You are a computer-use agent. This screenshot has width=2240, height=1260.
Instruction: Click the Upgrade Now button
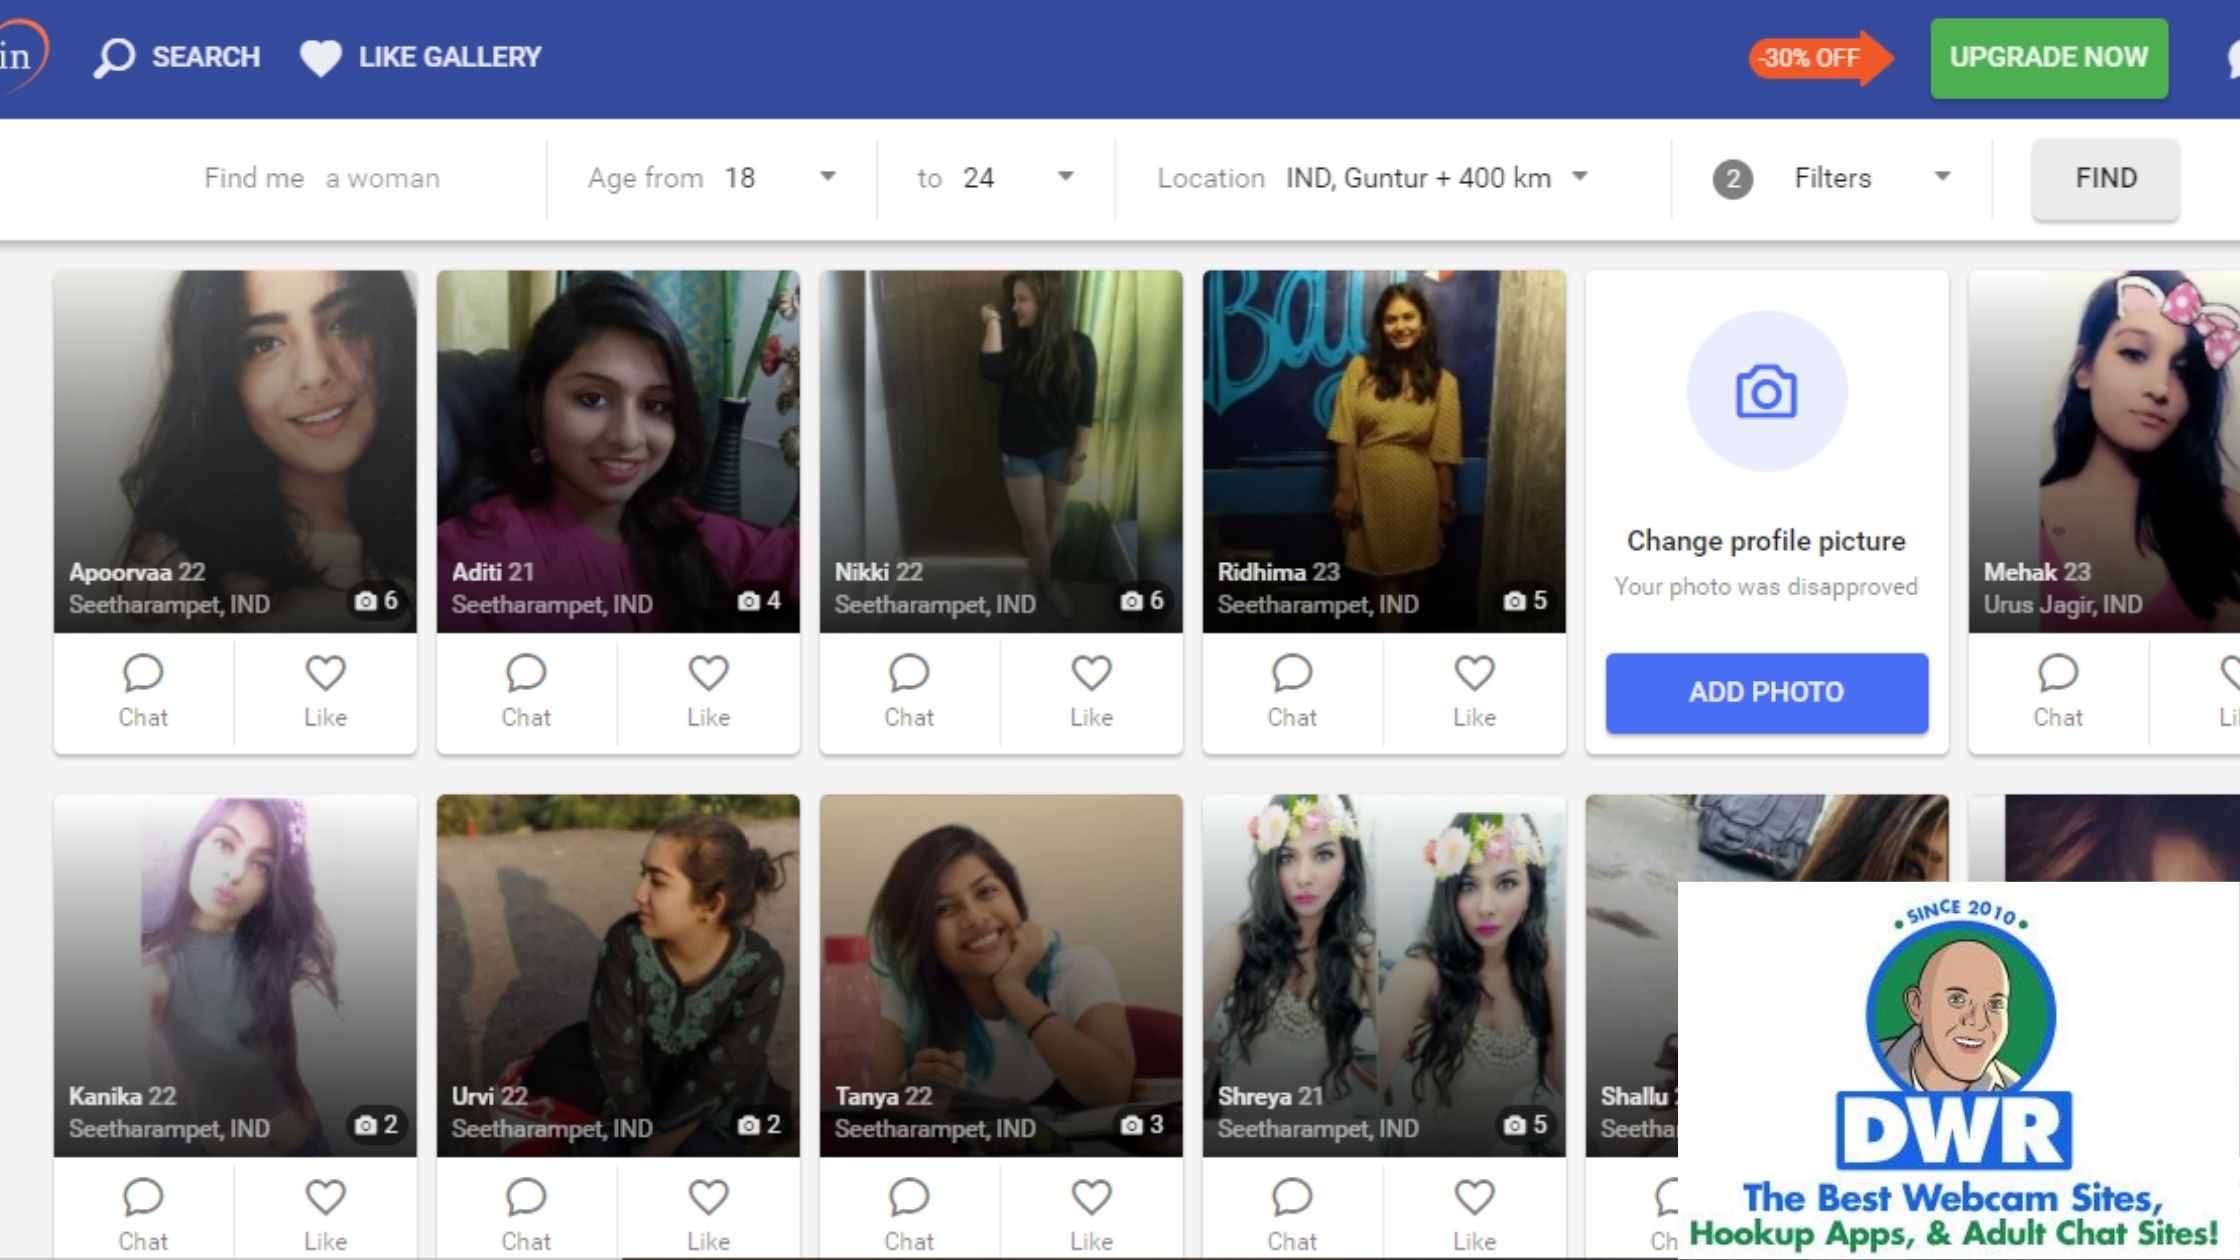(2048, 57)
